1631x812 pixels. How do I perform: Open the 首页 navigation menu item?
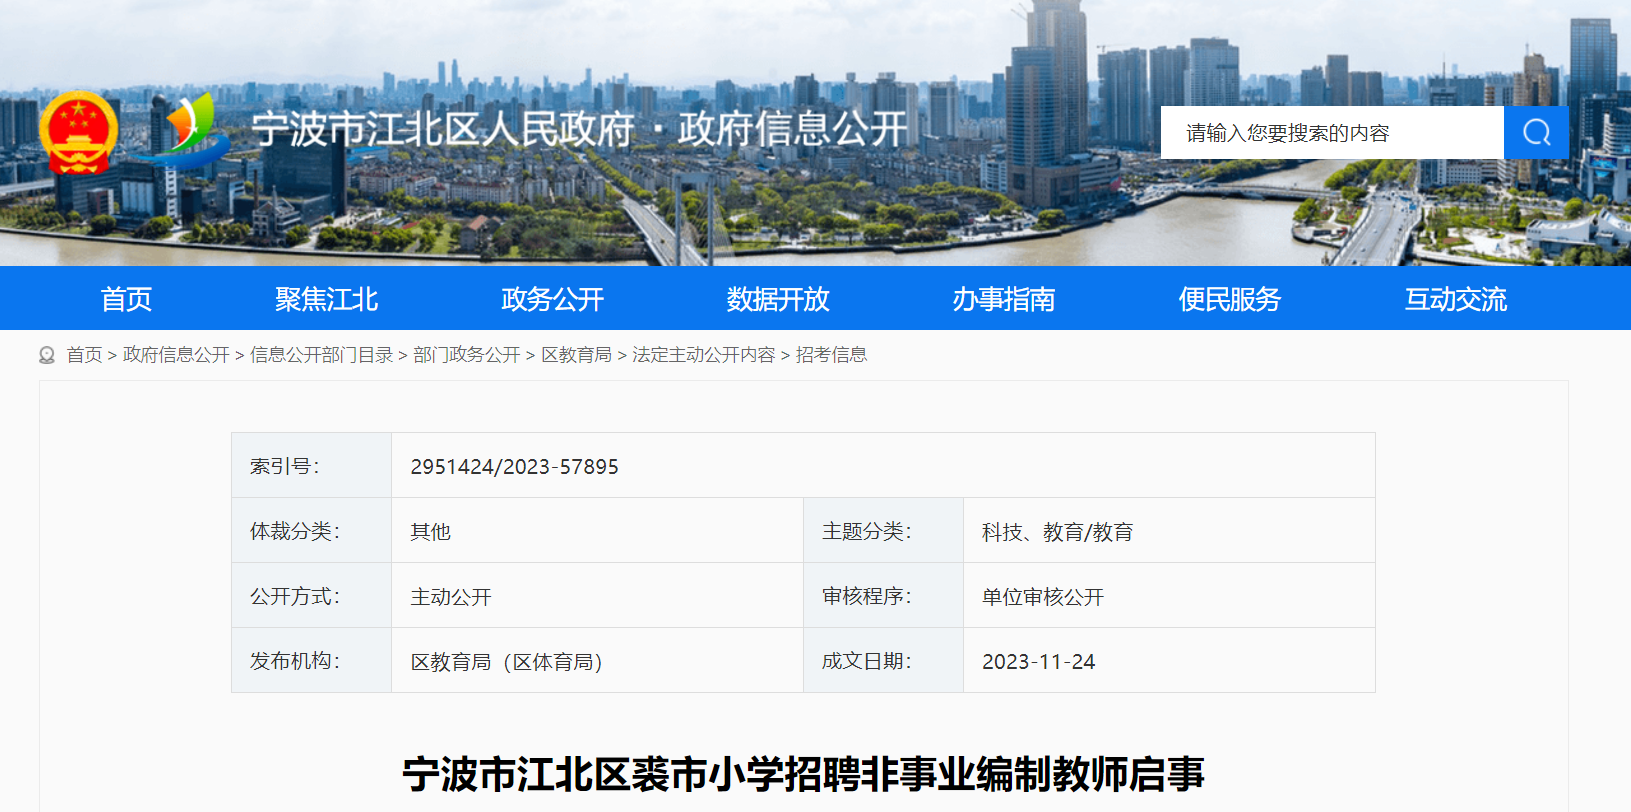click(126, 299)
